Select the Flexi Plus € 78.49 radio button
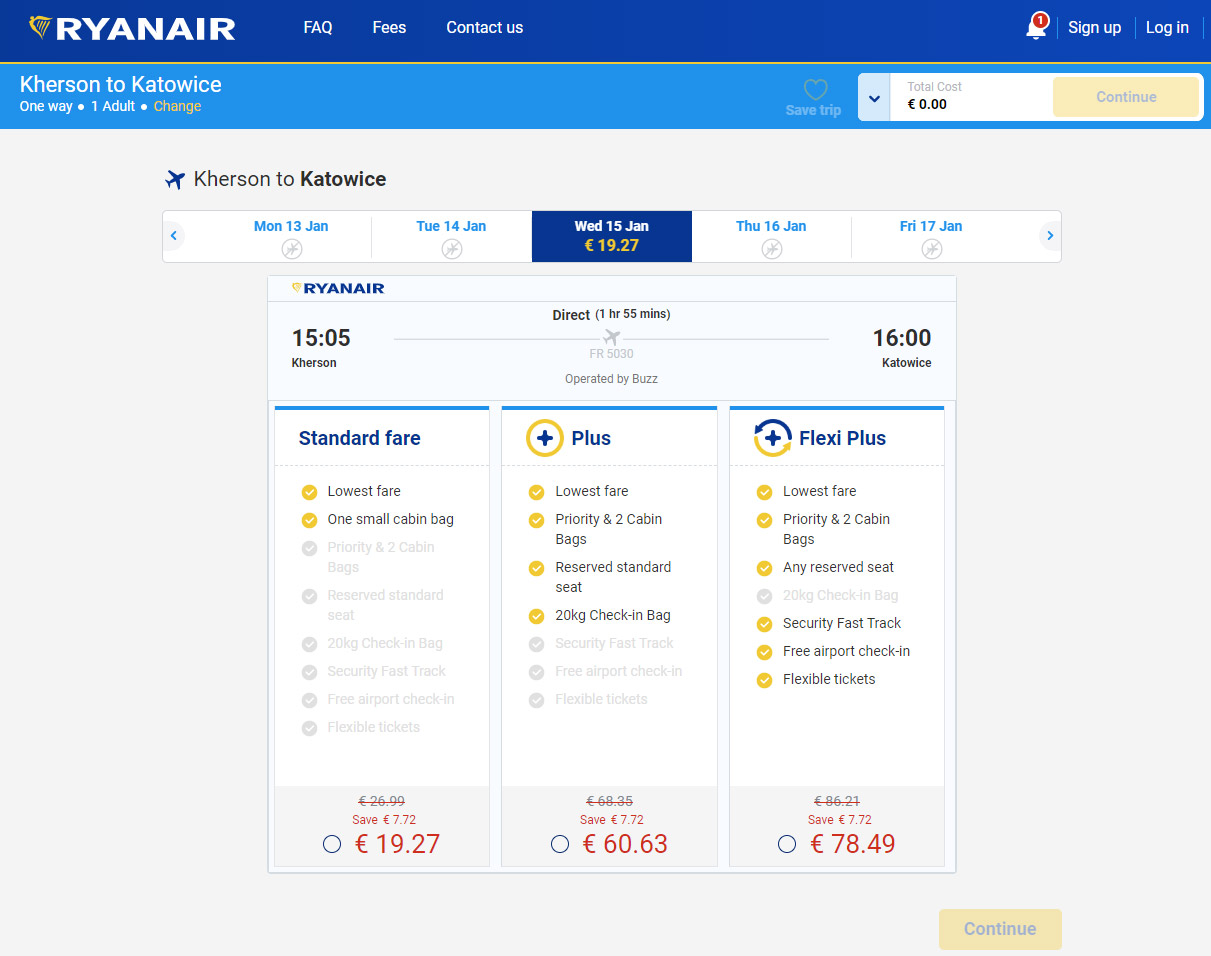The image size is (1211, 956). 787,844
